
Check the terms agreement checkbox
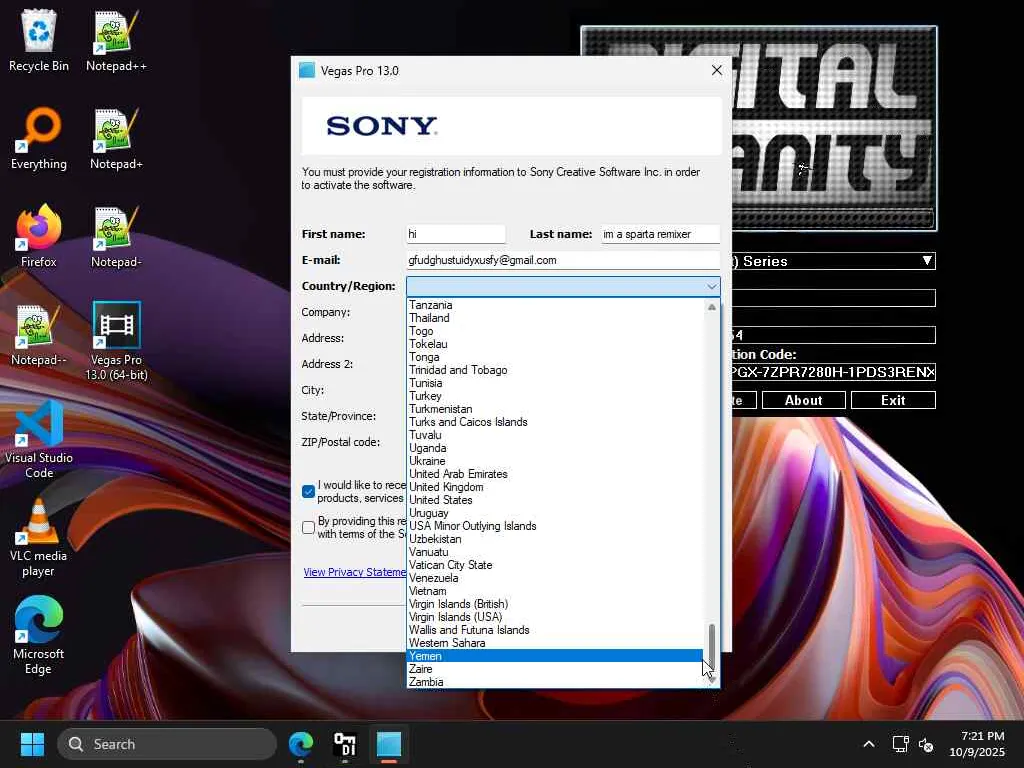[309, 527]
